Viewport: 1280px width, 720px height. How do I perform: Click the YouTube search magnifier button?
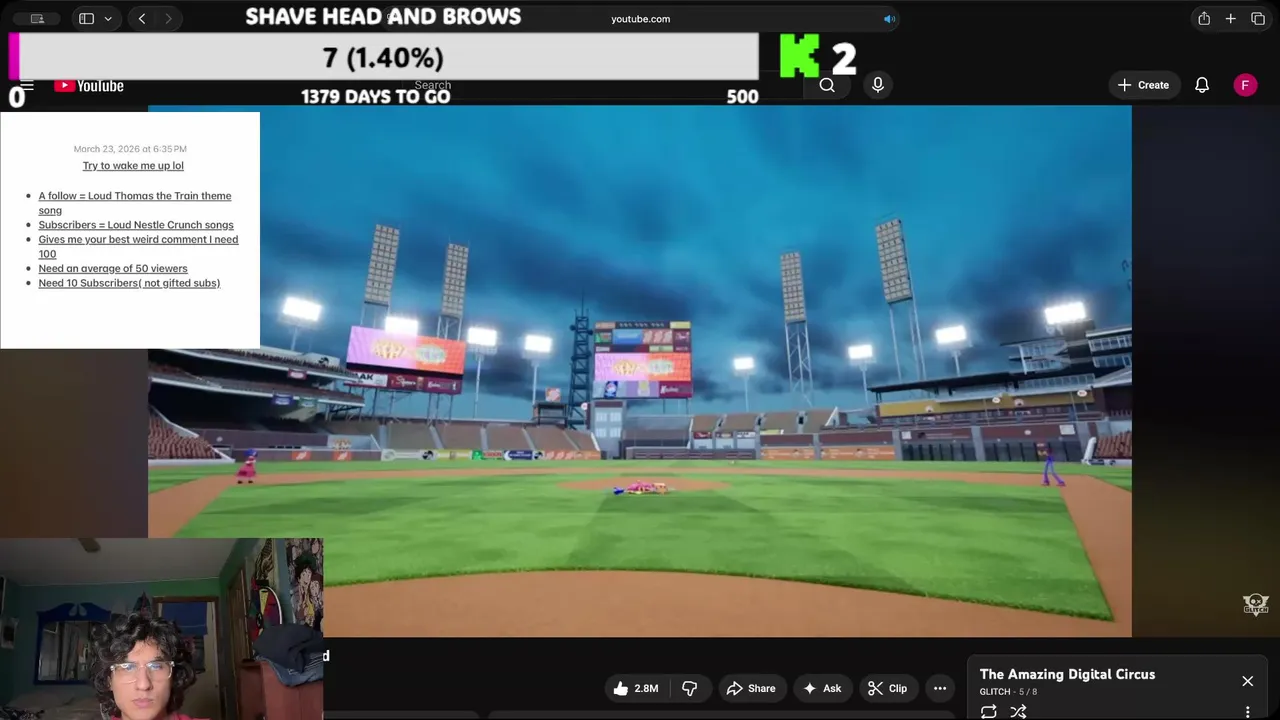pyautogui.click(x=827, y=85)
